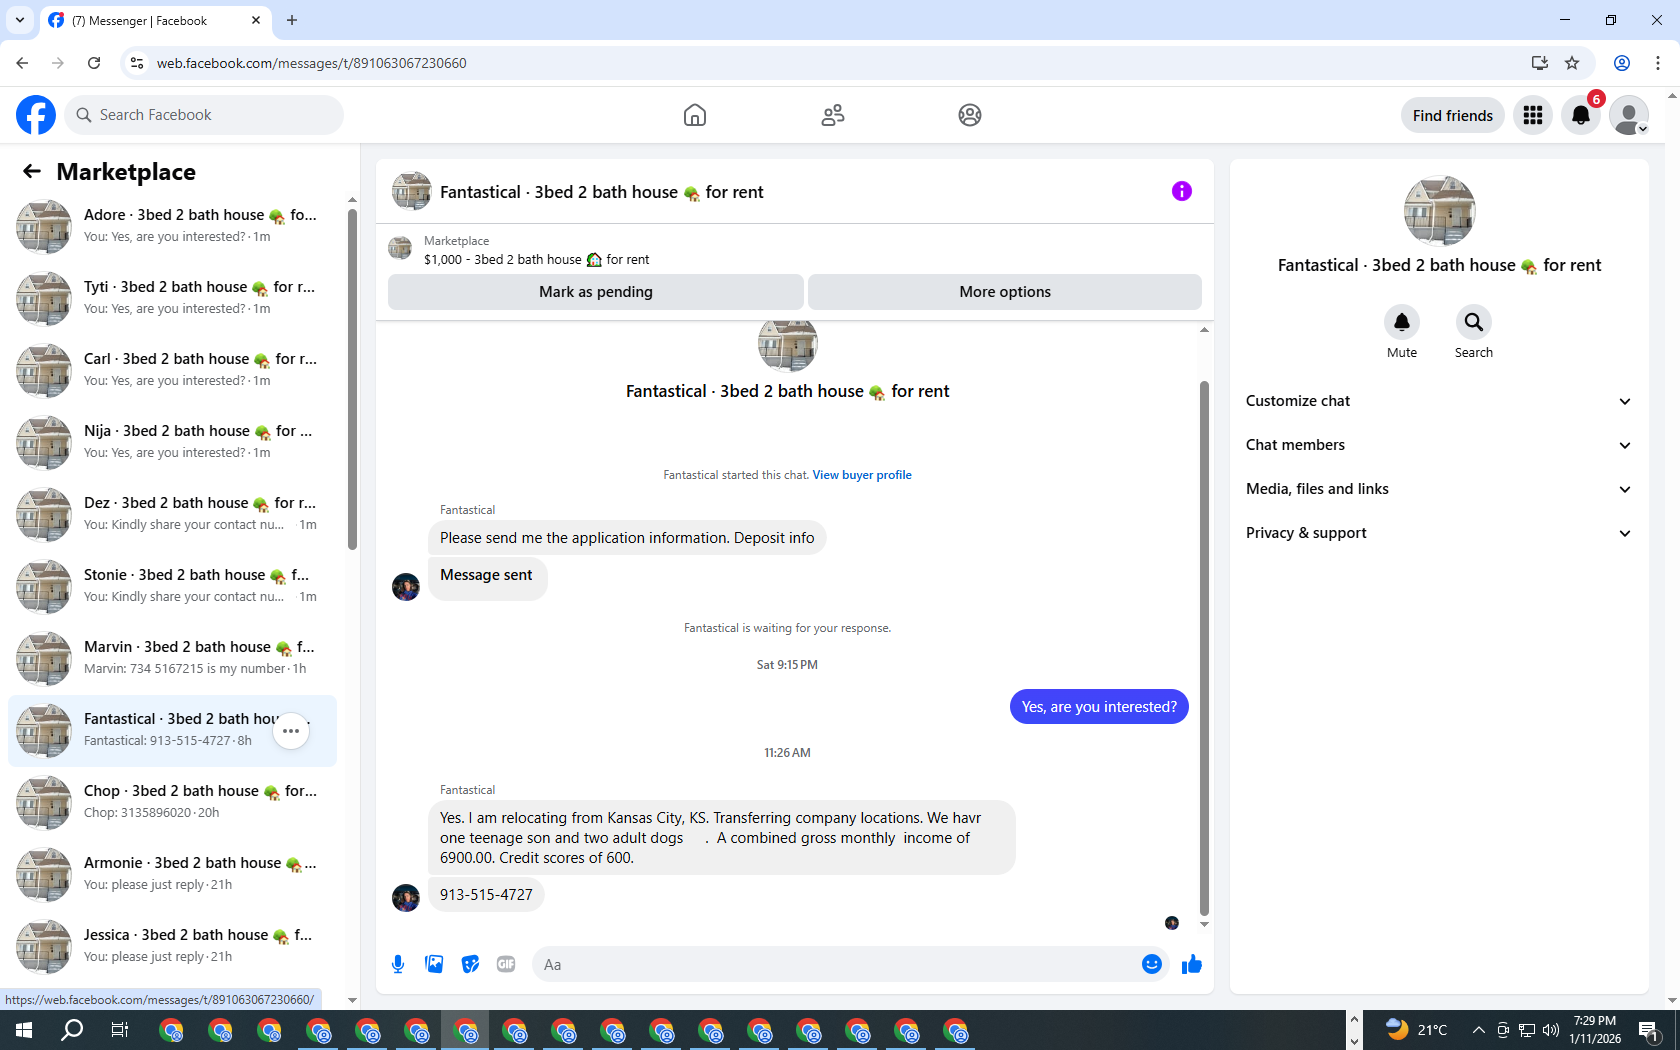Screen dimensions: 1680x1050
Task: Select the Messenger Facebook browser tab
Action: pos(155,20)
